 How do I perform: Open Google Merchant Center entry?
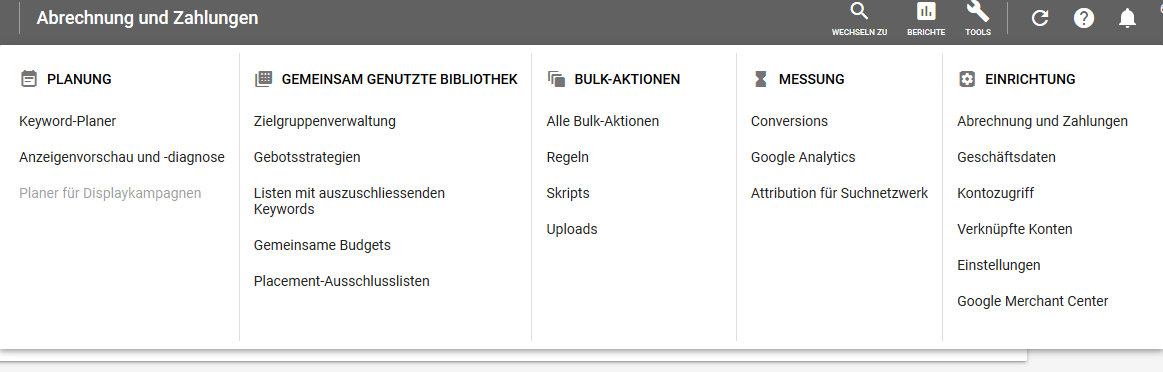pyautogui.click(x=1032, y=302)
